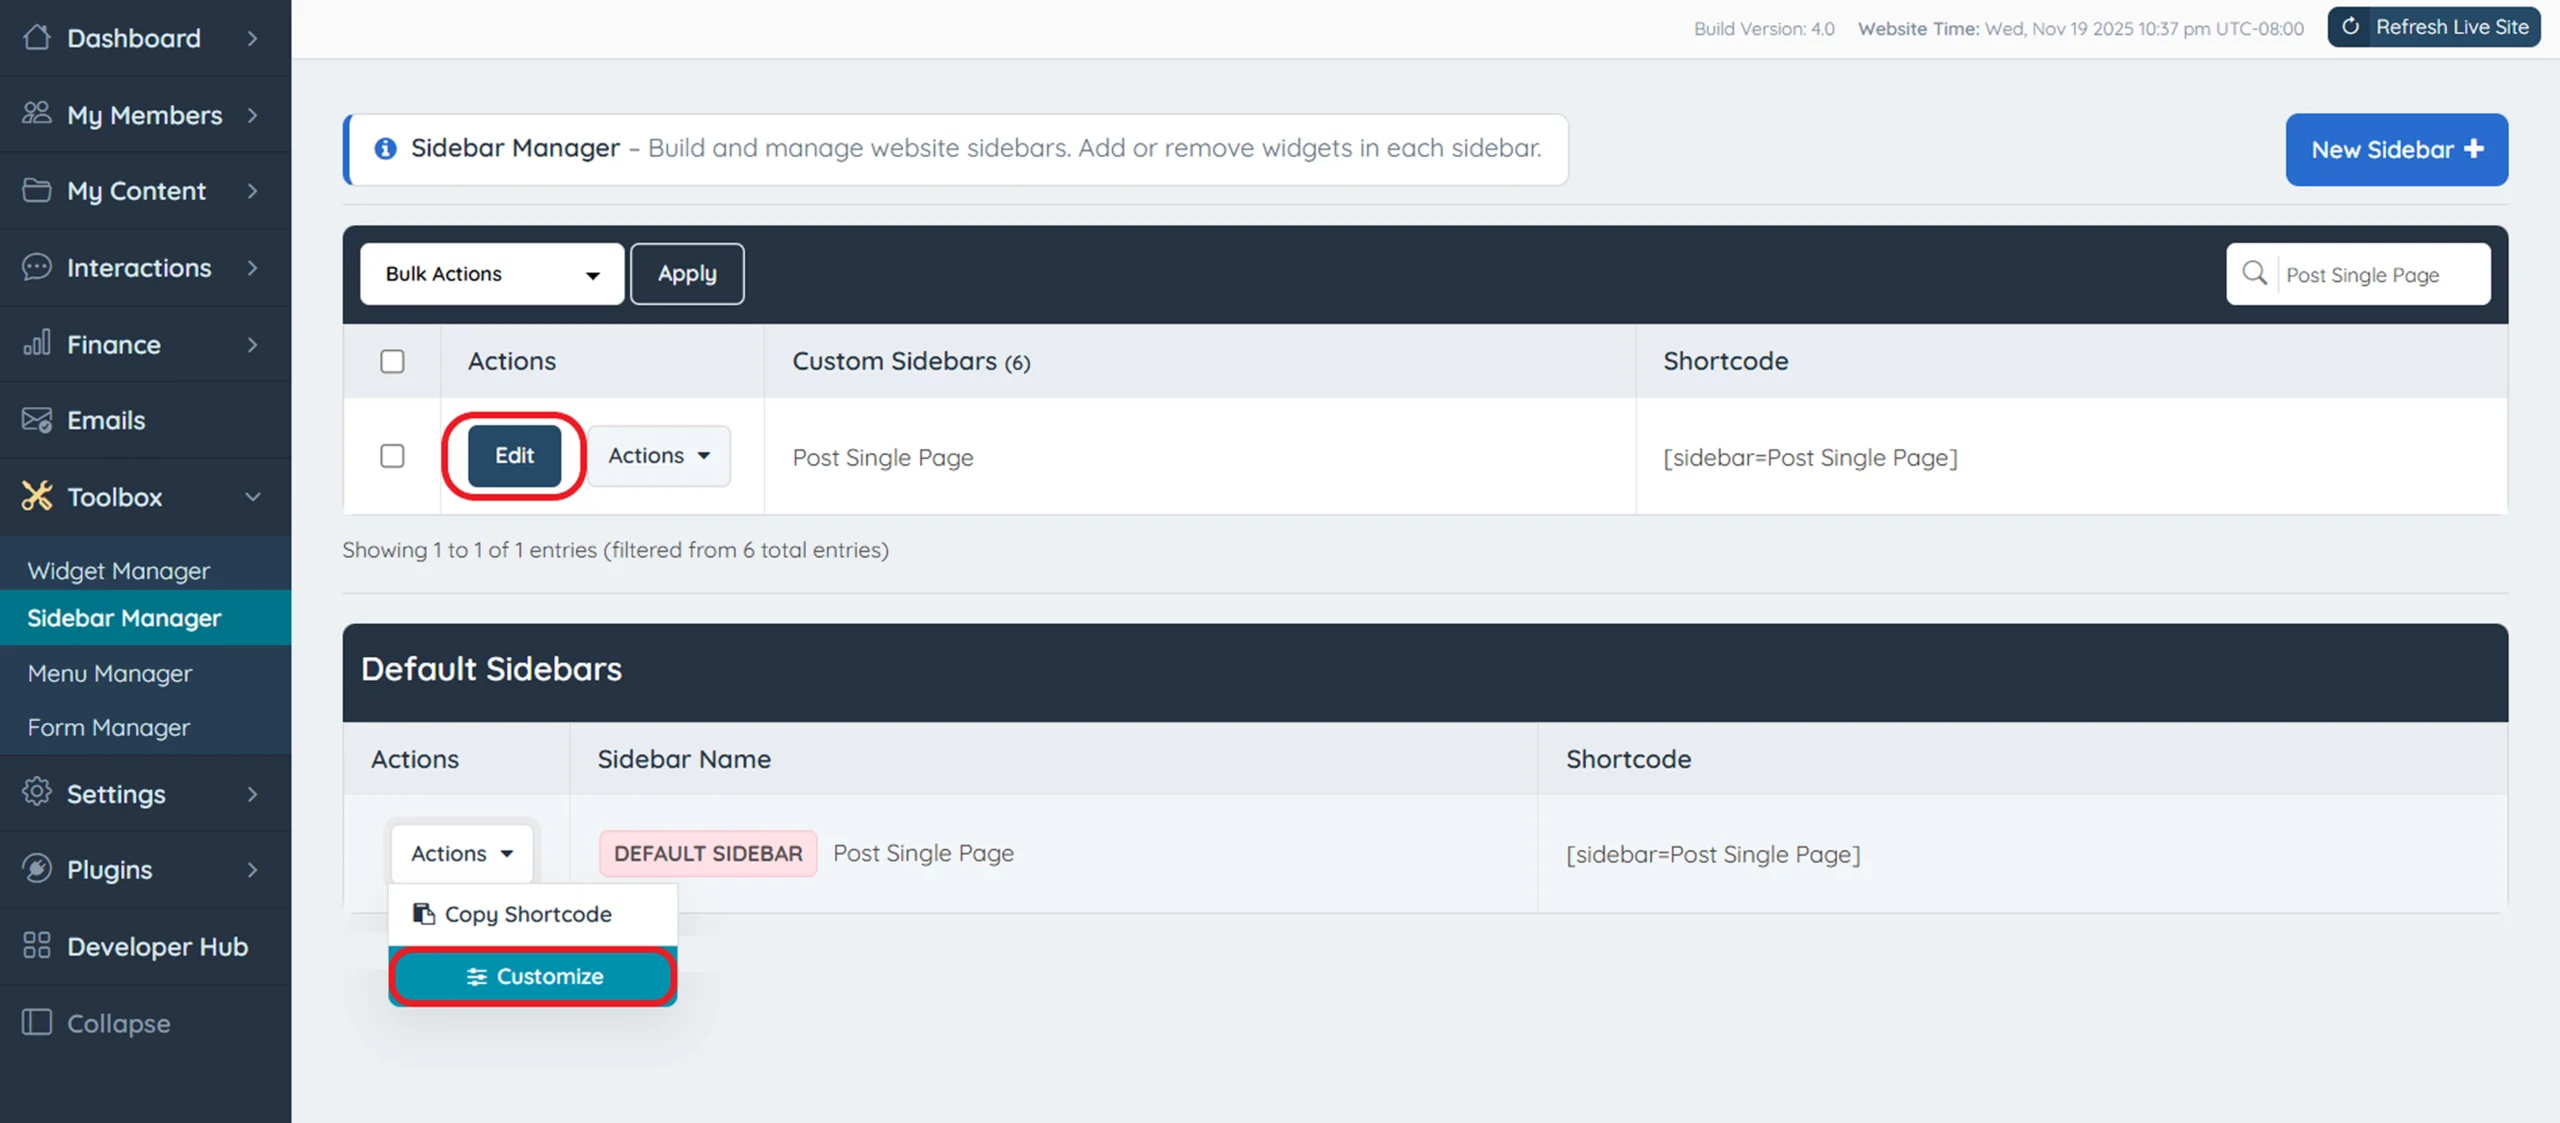
Task: Click the Plugins icon in sidebar
Action: [x=37, y=869]
